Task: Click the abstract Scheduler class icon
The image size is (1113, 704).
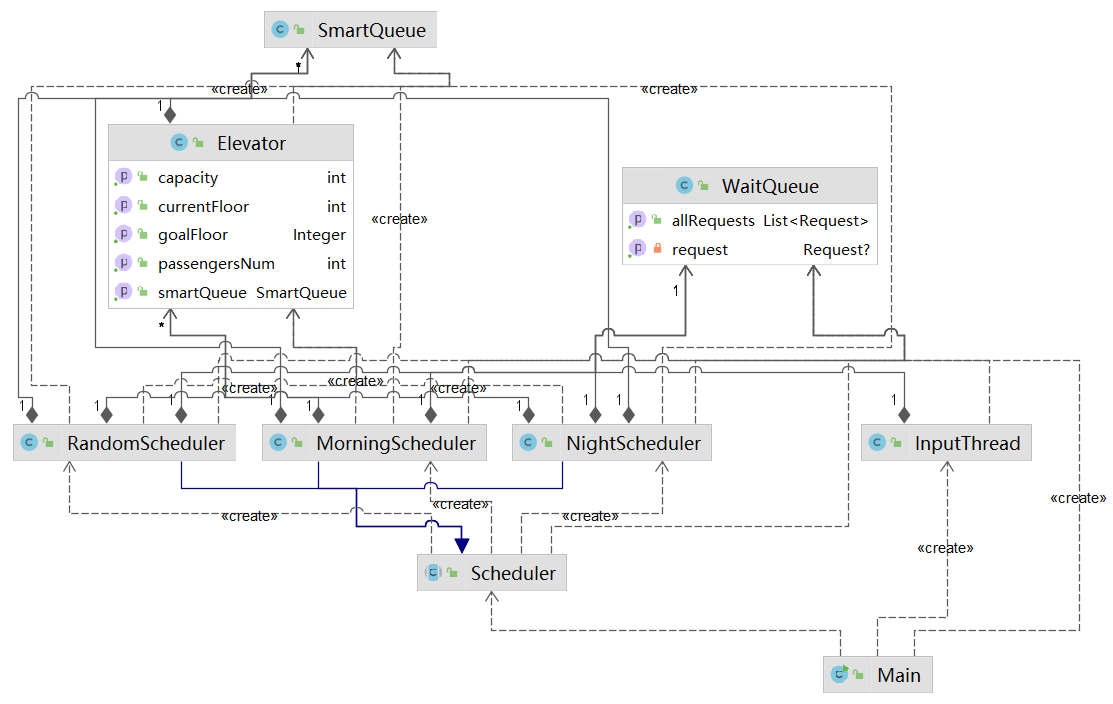Action: click(433, 572)
